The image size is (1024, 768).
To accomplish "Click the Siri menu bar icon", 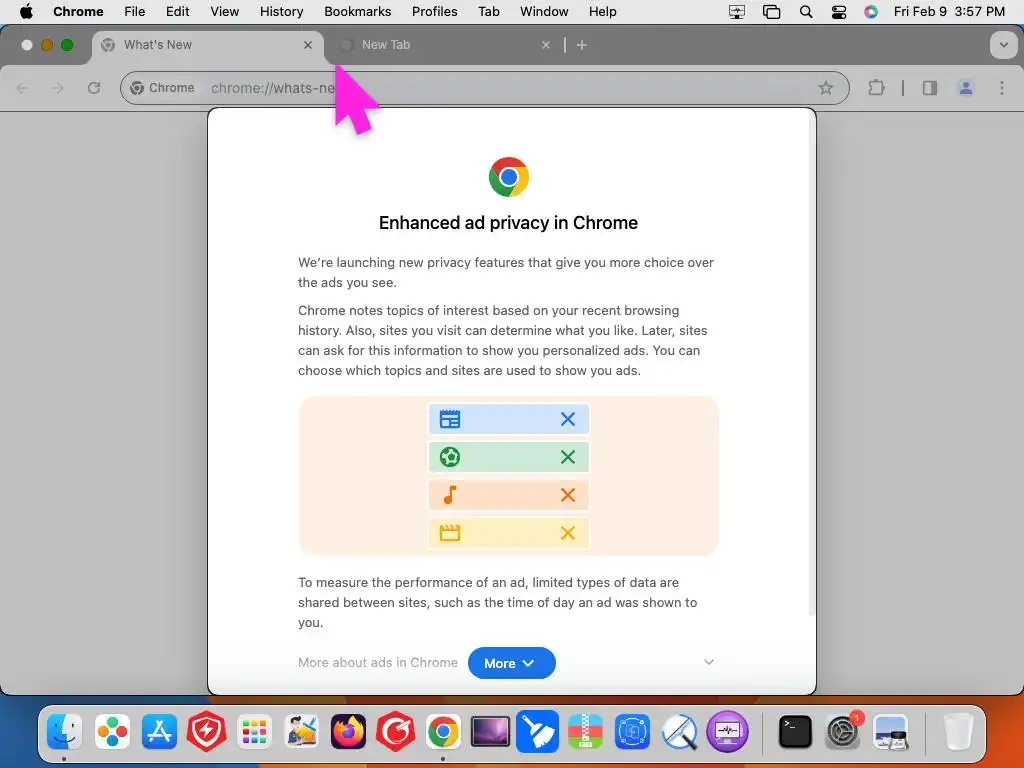I will [871, 12].
